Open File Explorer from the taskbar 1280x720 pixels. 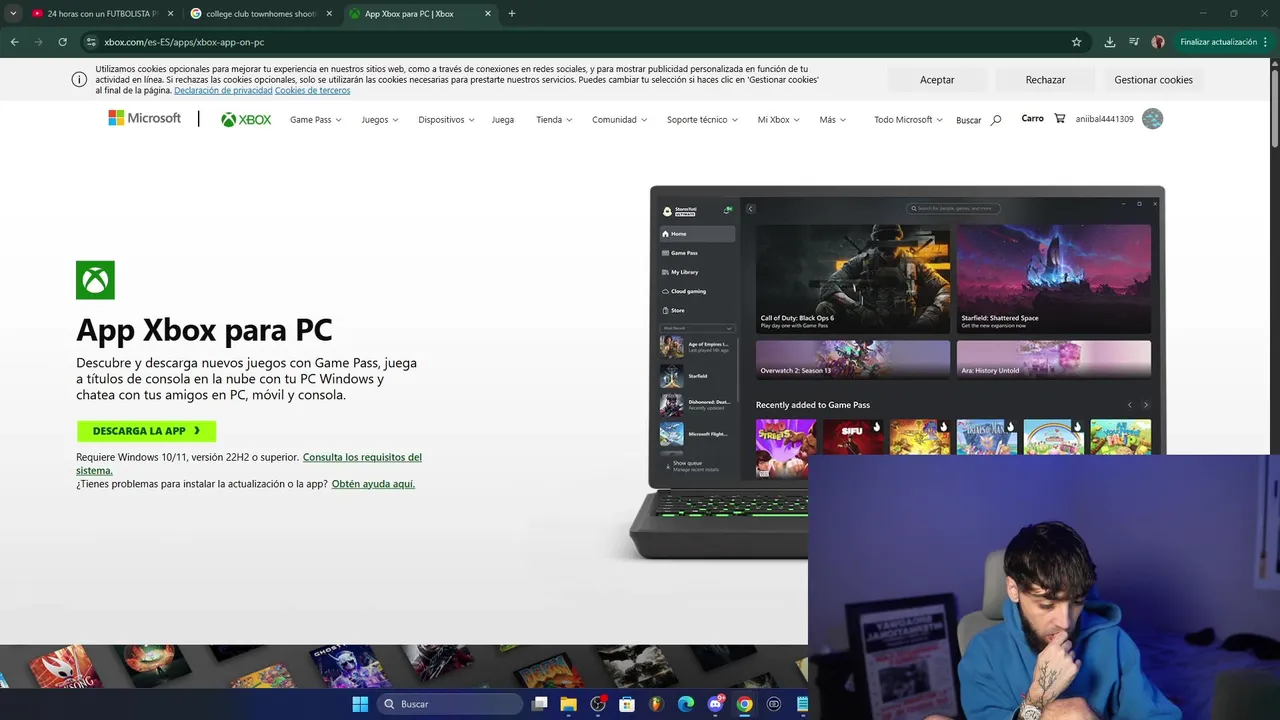[569, 704]
